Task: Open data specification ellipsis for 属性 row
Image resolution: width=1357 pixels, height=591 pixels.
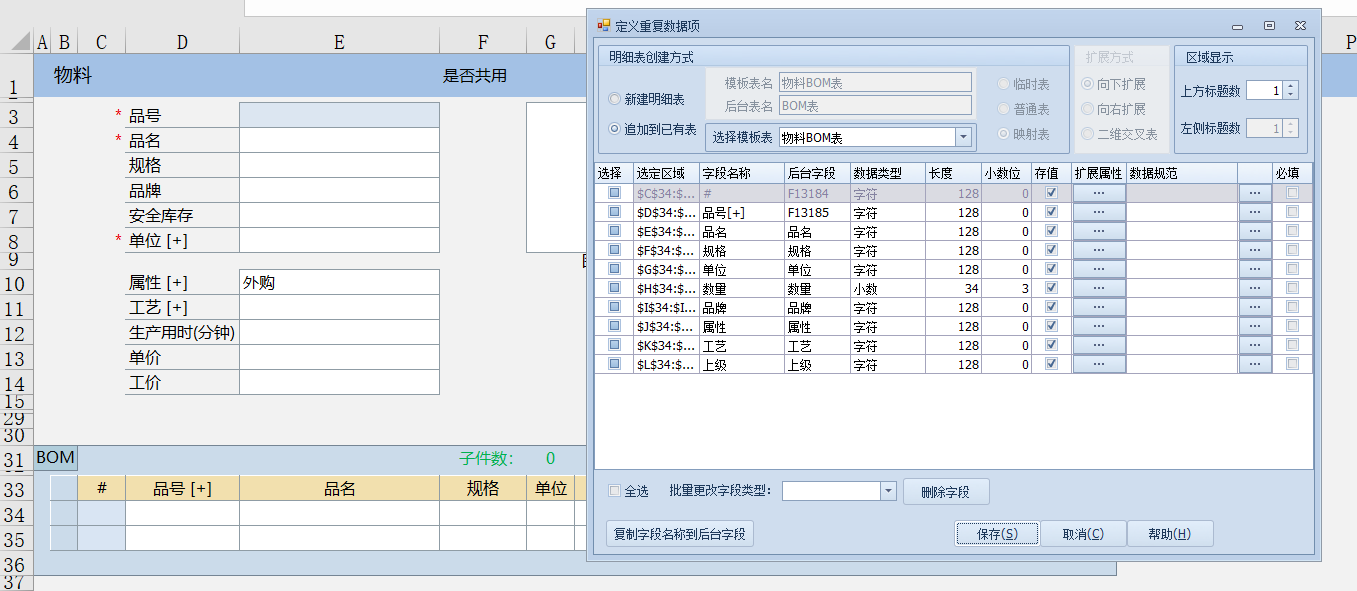Action: pos(1254,326)
